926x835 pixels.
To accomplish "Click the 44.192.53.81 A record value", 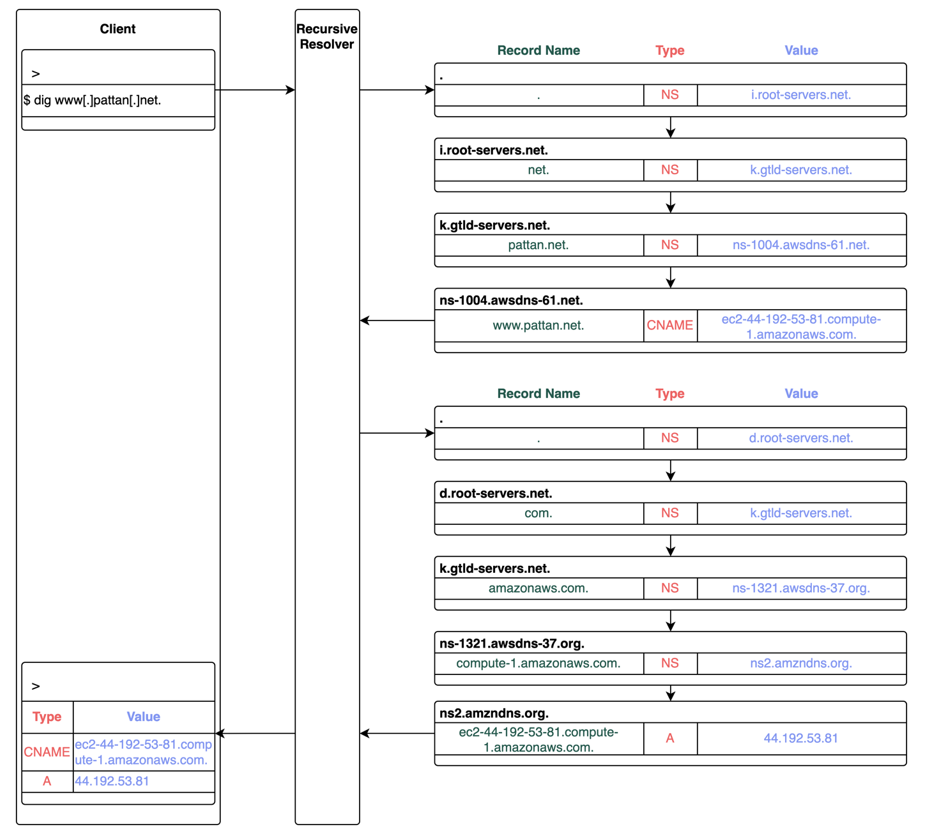I will (x=800, y=739).
